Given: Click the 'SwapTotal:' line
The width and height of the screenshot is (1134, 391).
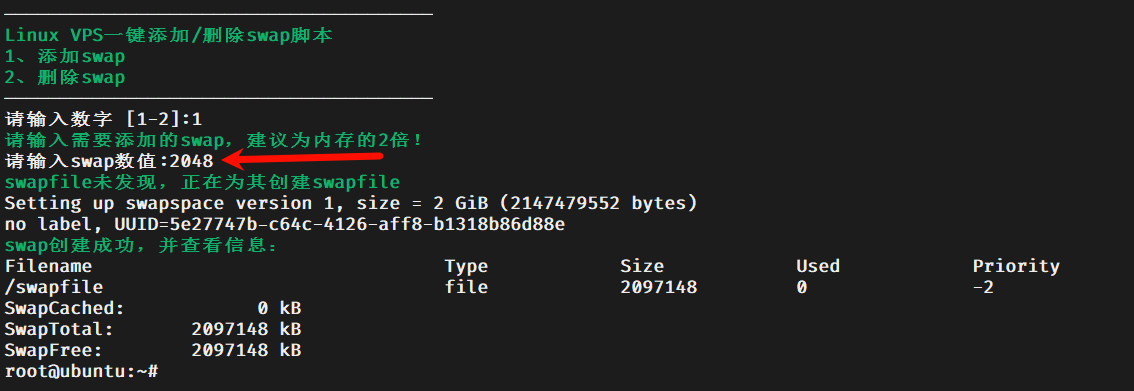Looking at the screenshot, I should coord(153,330).
